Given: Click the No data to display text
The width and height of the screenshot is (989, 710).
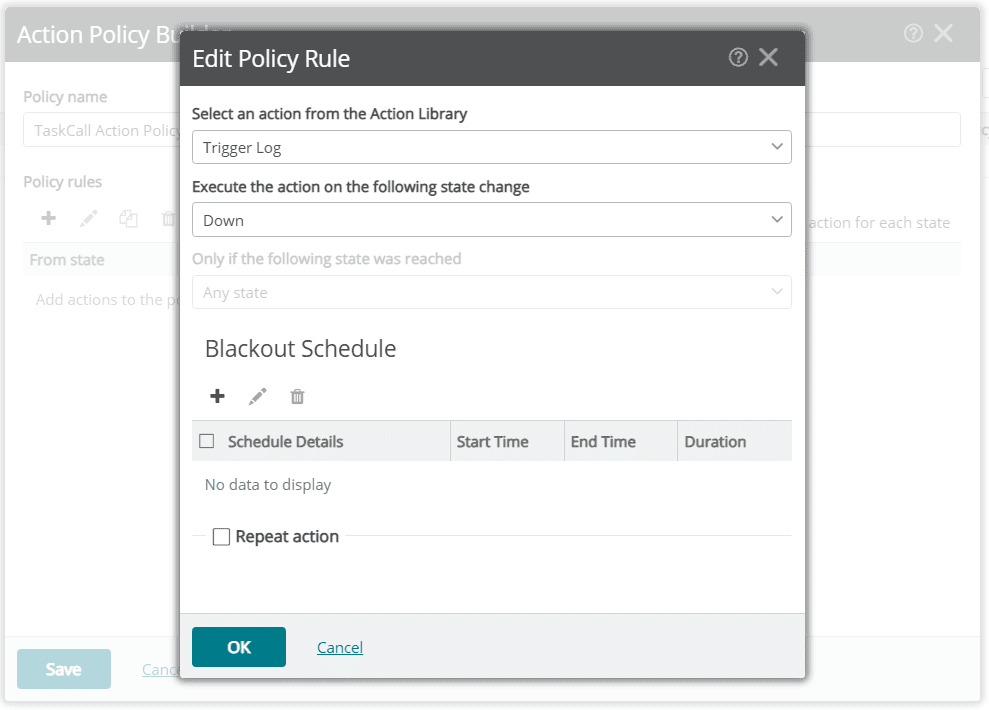Looking at the screenshot, I should [x=267, y=485].
